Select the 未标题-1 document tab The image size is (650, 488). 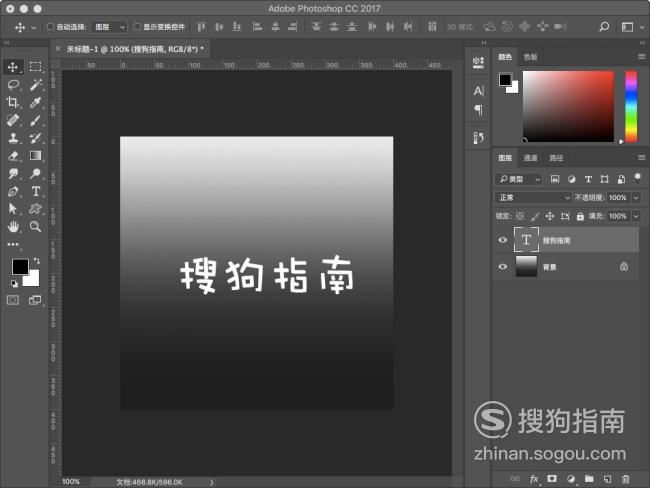point(135,49)
